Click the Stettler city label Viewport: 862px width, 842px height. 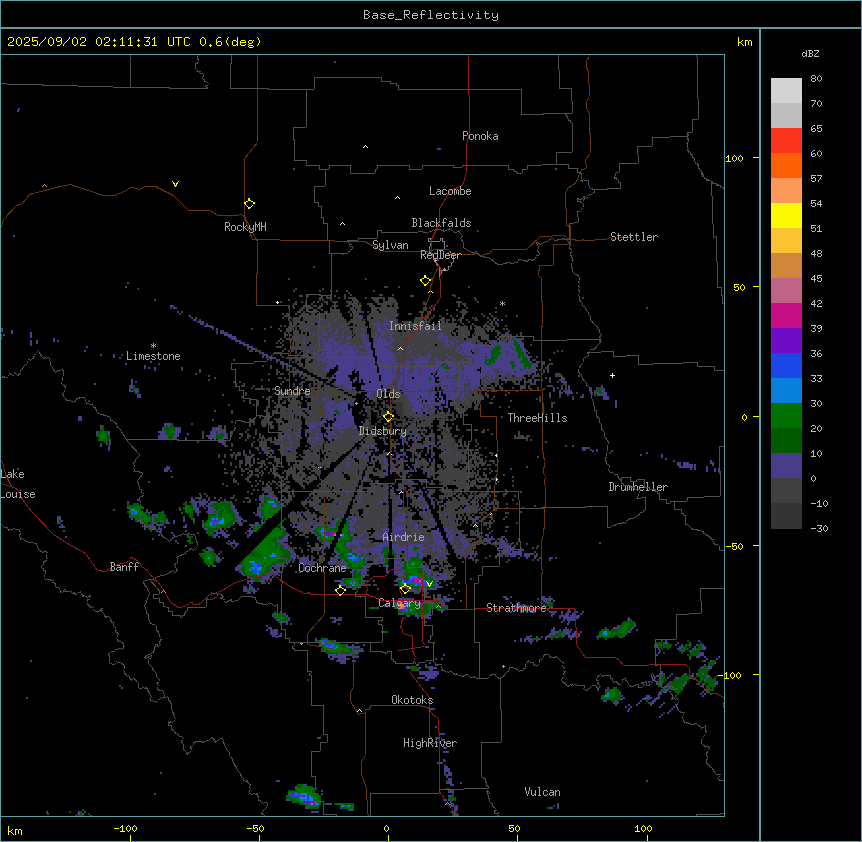(633, 237)
